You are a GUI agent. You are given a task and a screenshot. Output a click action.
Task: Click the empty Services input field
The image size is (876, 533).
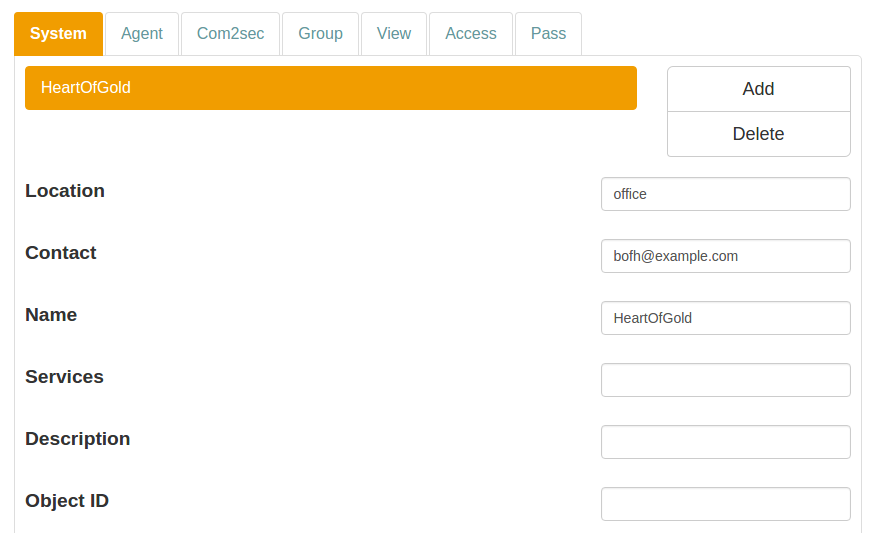click(x=725, y=380)
